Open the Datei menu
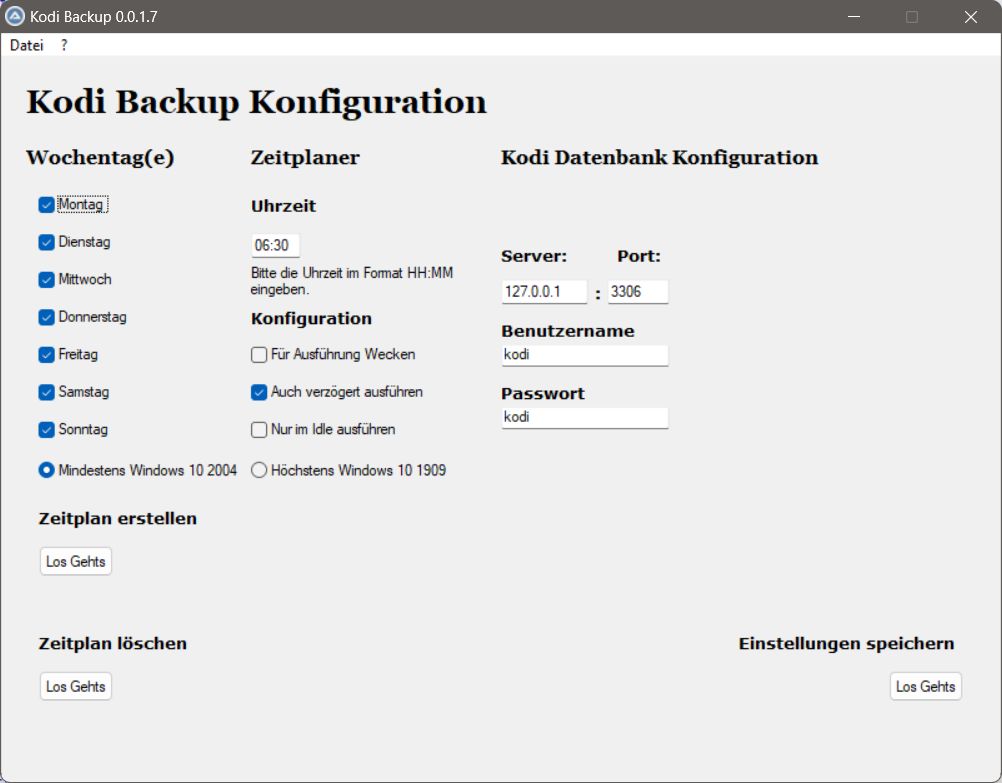Viewport: 1002px width, 783px height. tap(27, 45)
